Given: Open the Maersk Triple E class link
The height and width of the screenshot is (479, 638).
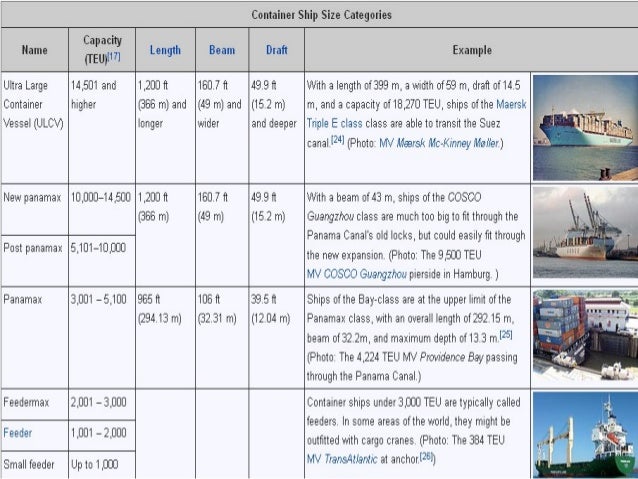Looking at the screenshot, I should 416,114.
